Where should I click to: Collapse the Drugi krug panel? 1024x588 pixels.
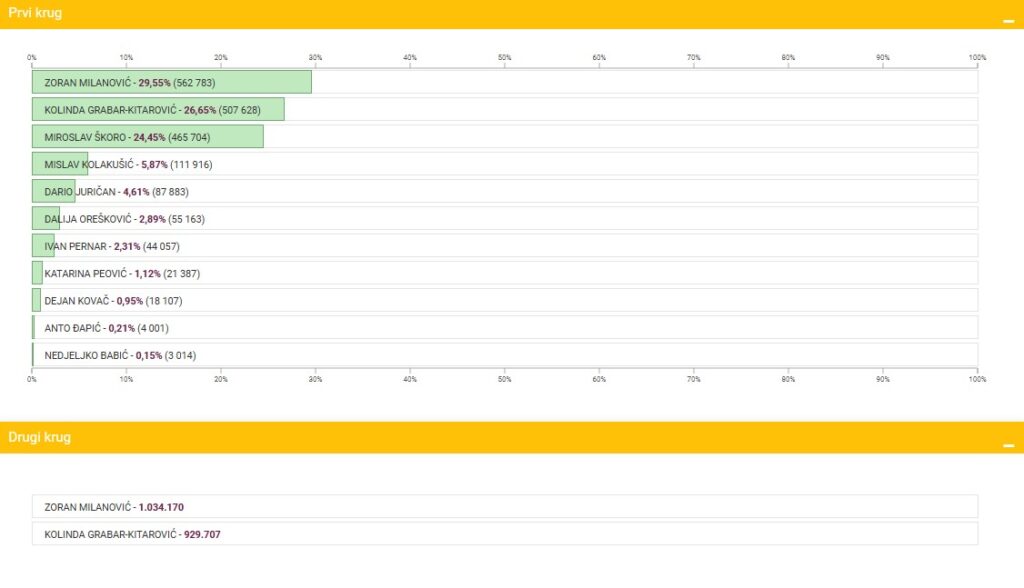pos(1008,444)
